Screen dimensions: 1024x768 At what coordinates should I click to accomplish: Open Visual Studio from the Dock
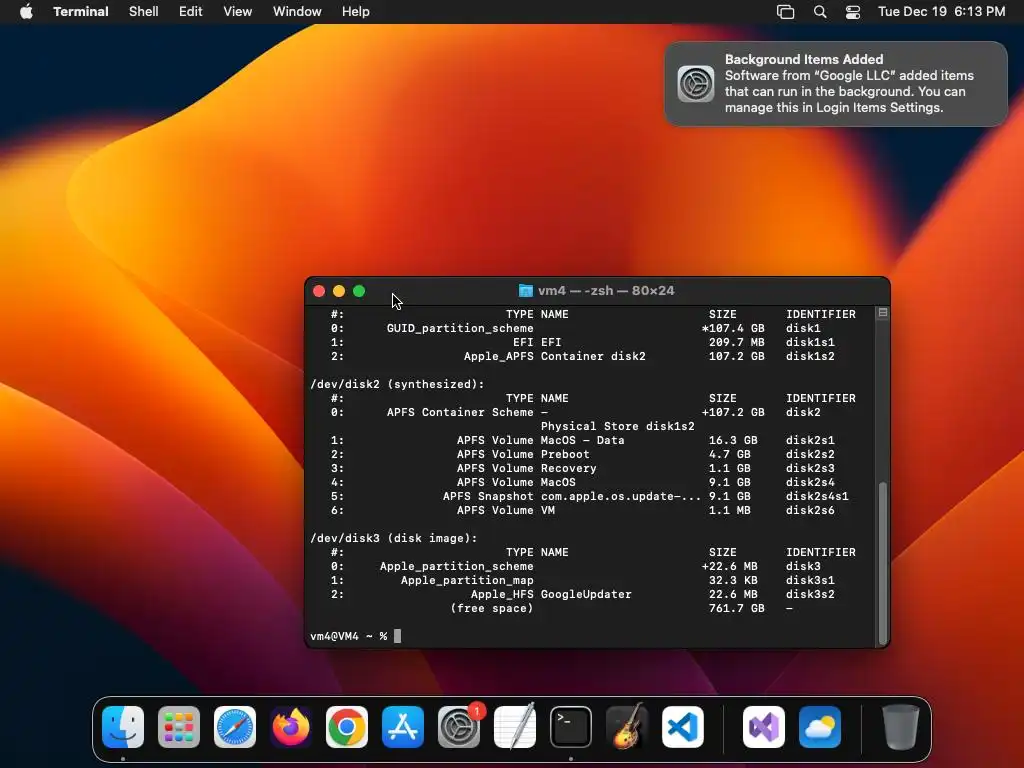coord(764,727)
